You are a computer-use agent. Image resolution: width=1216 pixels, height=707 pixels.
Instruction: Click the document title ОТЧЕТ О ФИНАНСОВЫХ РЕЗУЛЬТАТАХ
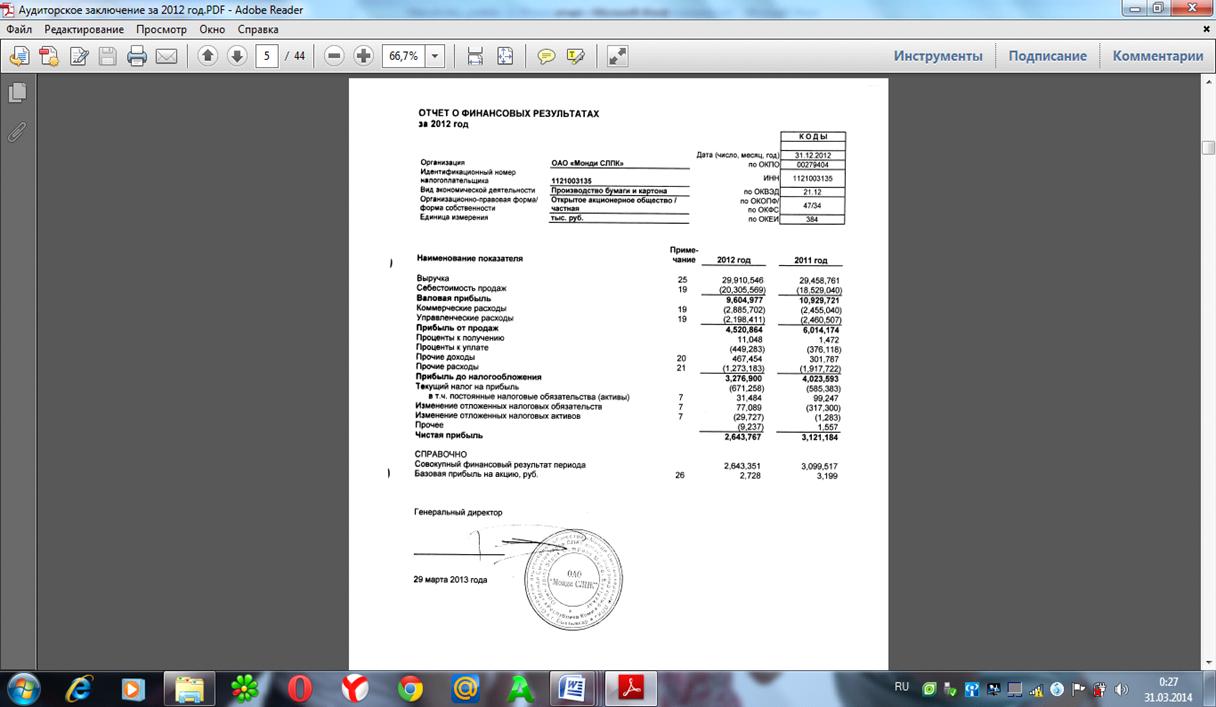tap(508, 114)
